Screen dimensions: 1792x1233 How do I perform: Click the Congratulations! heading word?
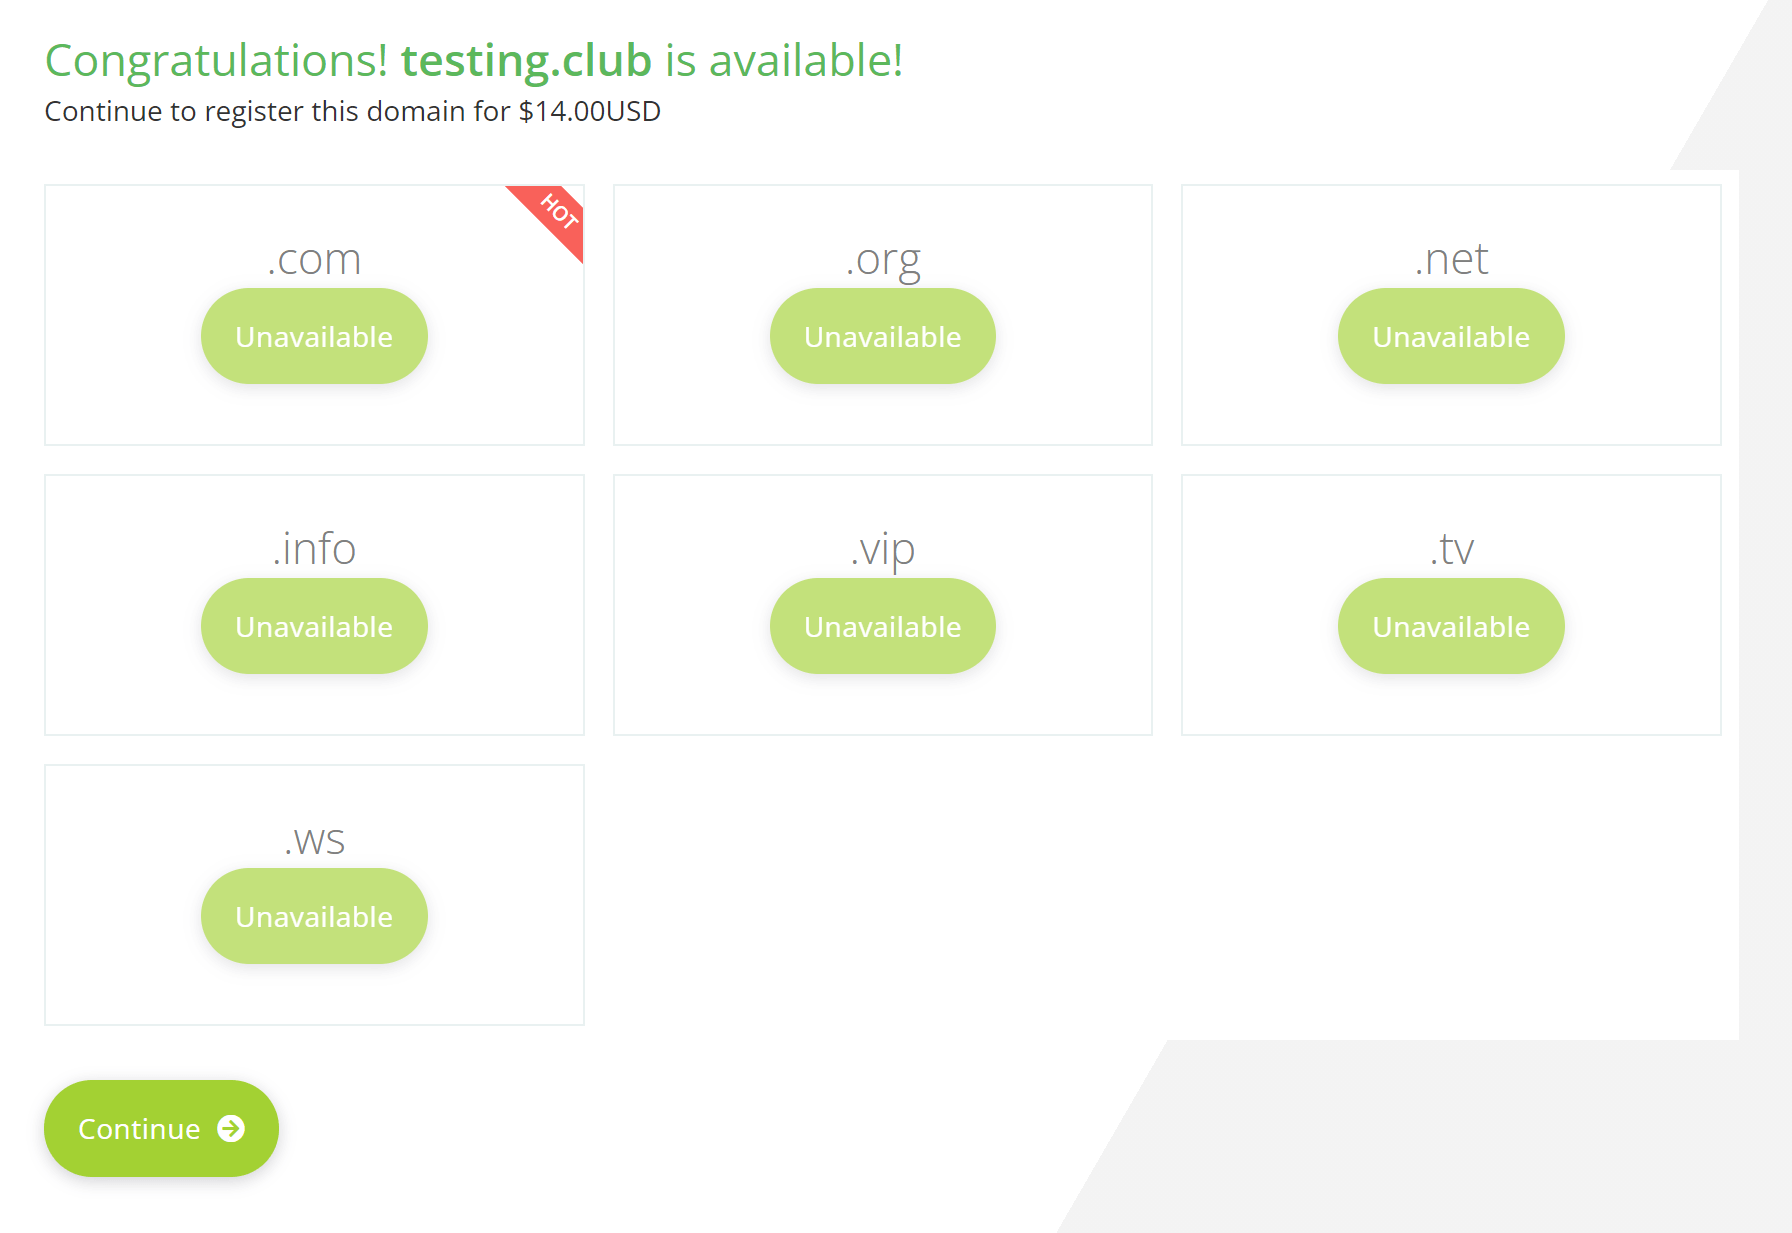(x=216, y=61)
